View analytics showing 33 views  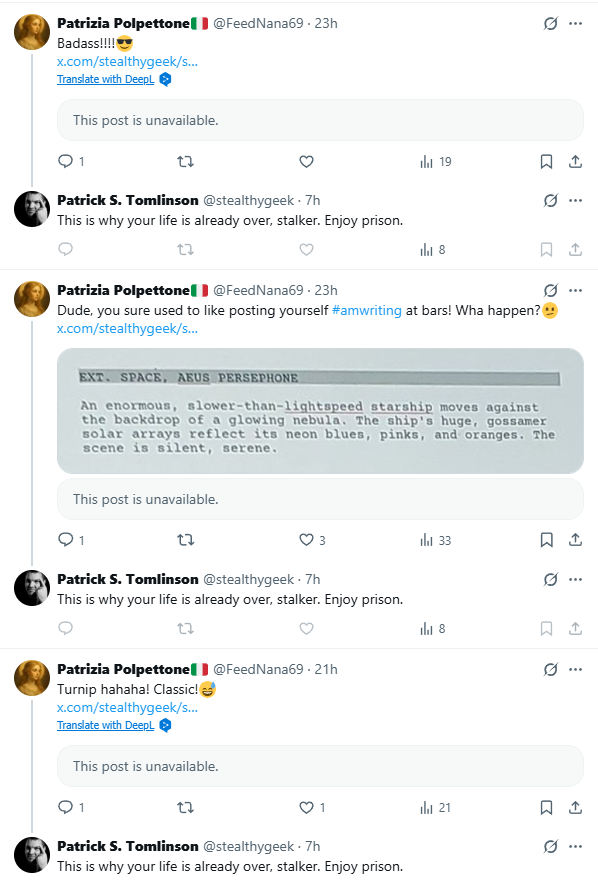[x=436, y=541]
